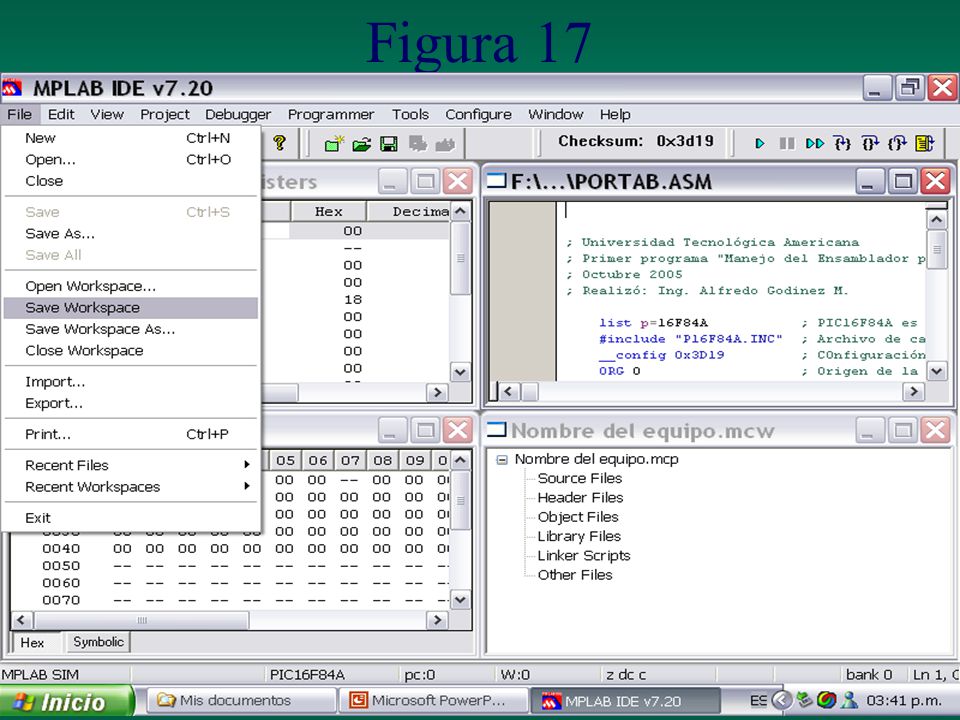960x720 pixels.
Task: Open the Programmer menu
Action: (331, 114)
